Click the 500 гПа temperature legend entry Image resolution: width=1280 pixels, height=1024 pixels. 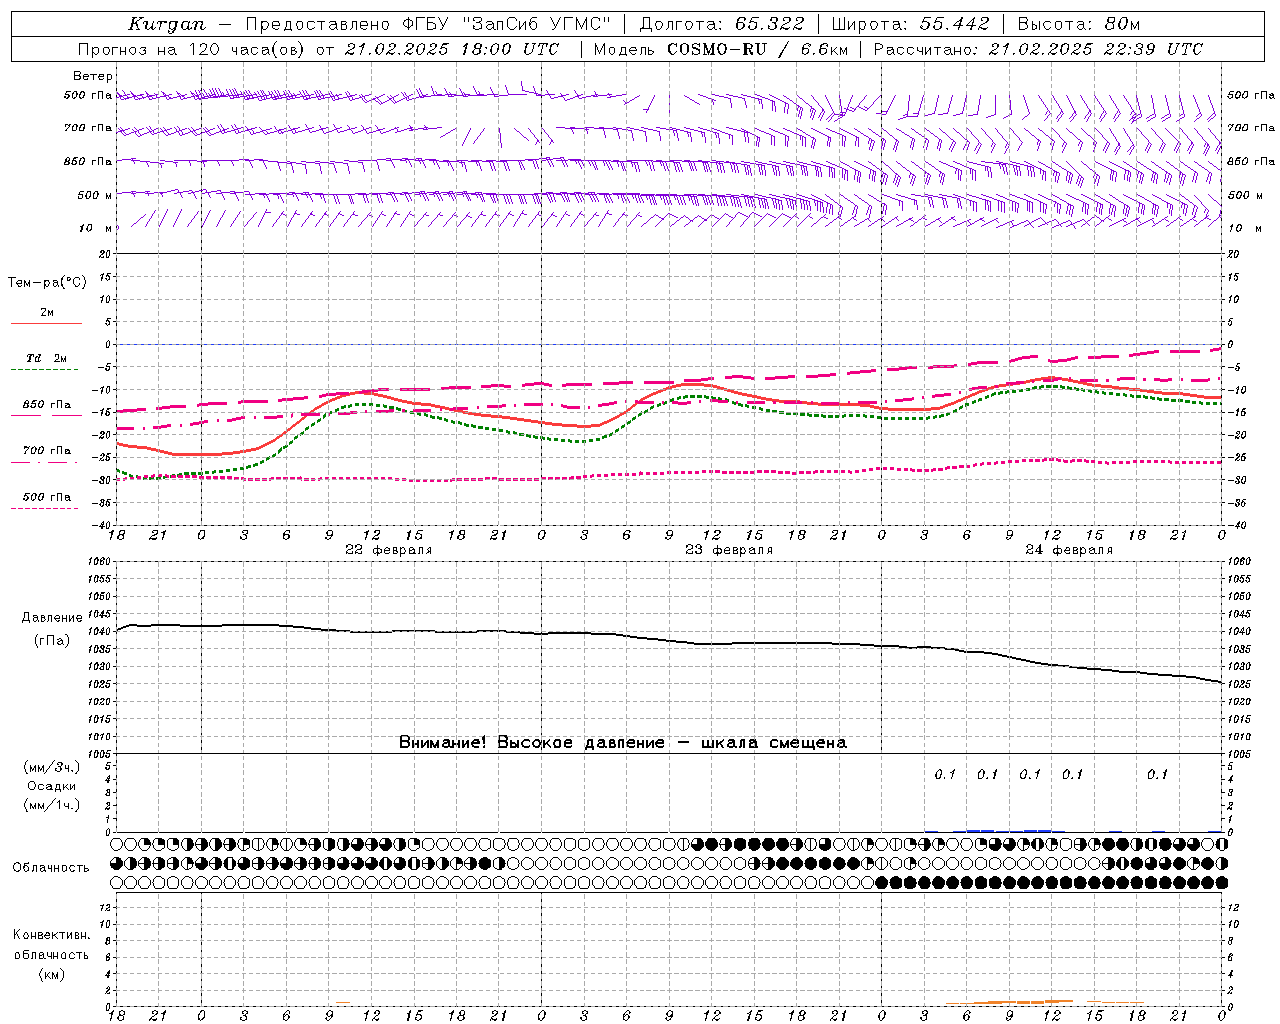point(47,497)
